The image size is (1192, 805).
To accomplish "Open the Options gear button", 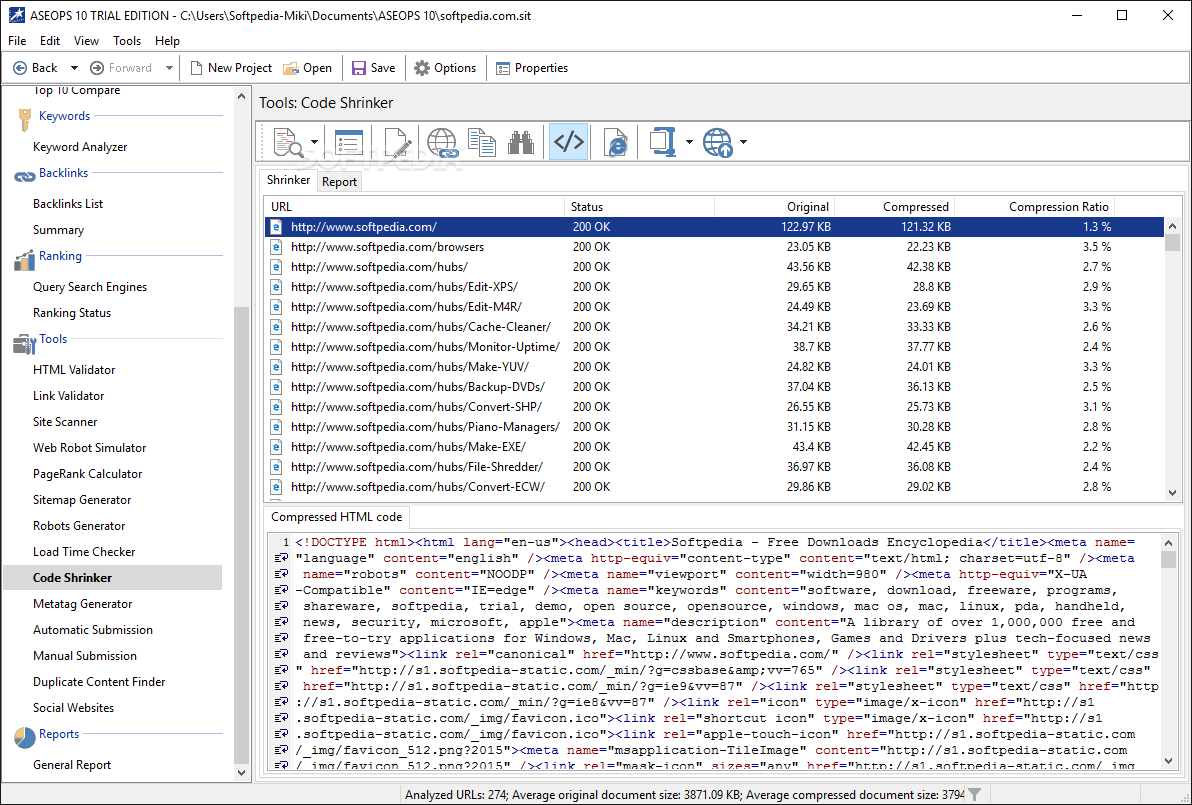I will (x=445, y=68).
